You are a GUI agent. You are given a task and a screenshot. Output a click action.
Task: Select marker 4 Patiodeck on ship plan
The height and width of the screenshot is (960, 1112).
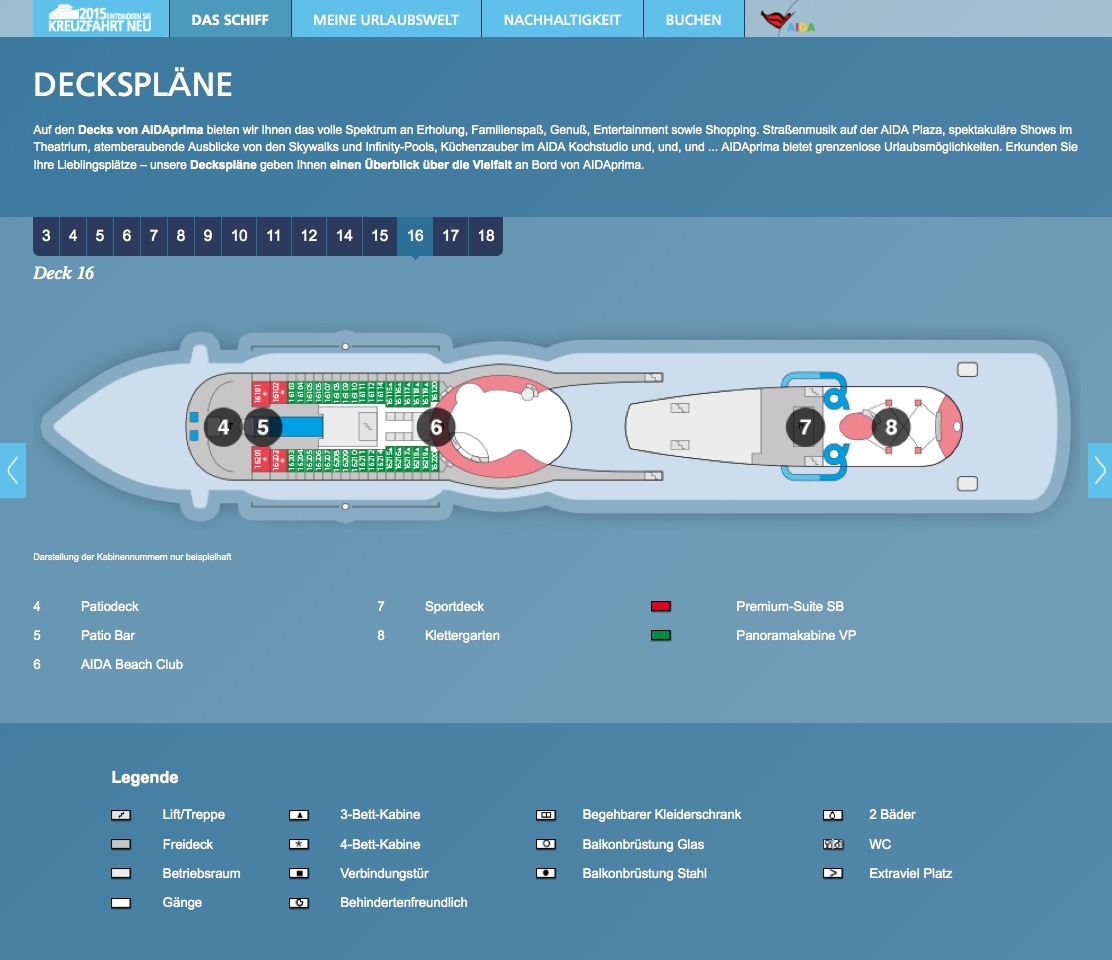pos(223,428)
